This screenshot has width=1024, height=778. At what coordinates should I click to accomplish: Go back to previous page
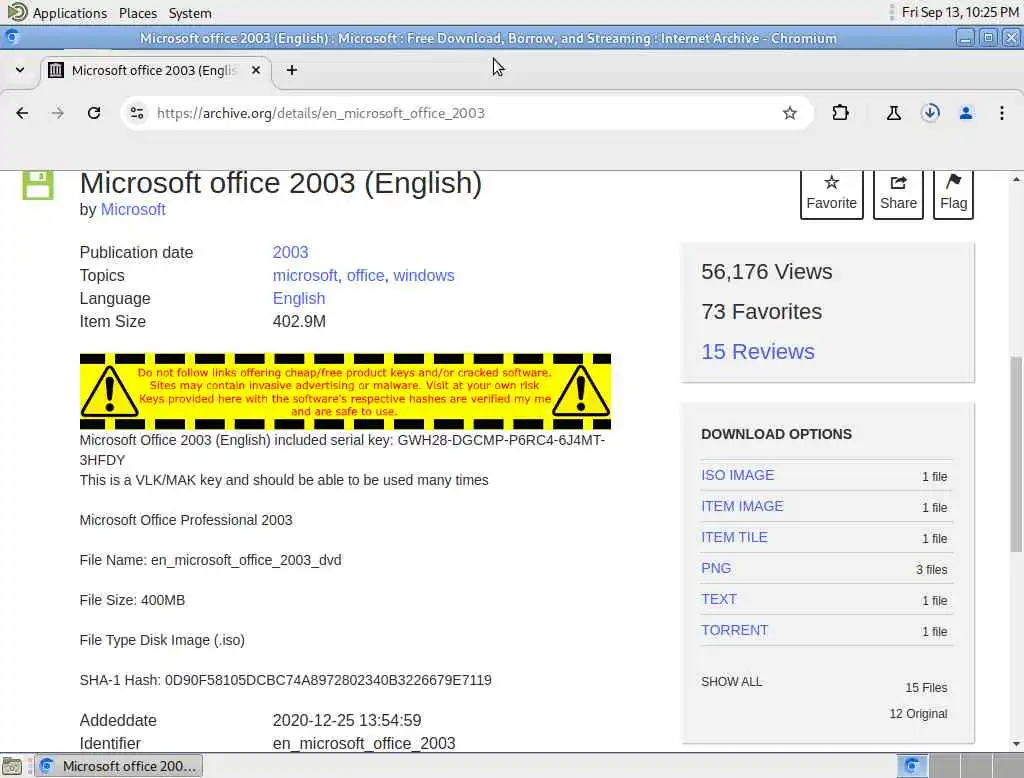[x=22, y=113]
